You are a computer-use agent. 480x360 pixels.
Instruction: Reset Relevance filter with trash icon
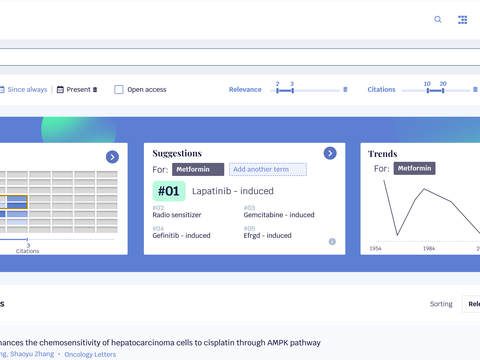pyautogui.click(x=345, y=89)
